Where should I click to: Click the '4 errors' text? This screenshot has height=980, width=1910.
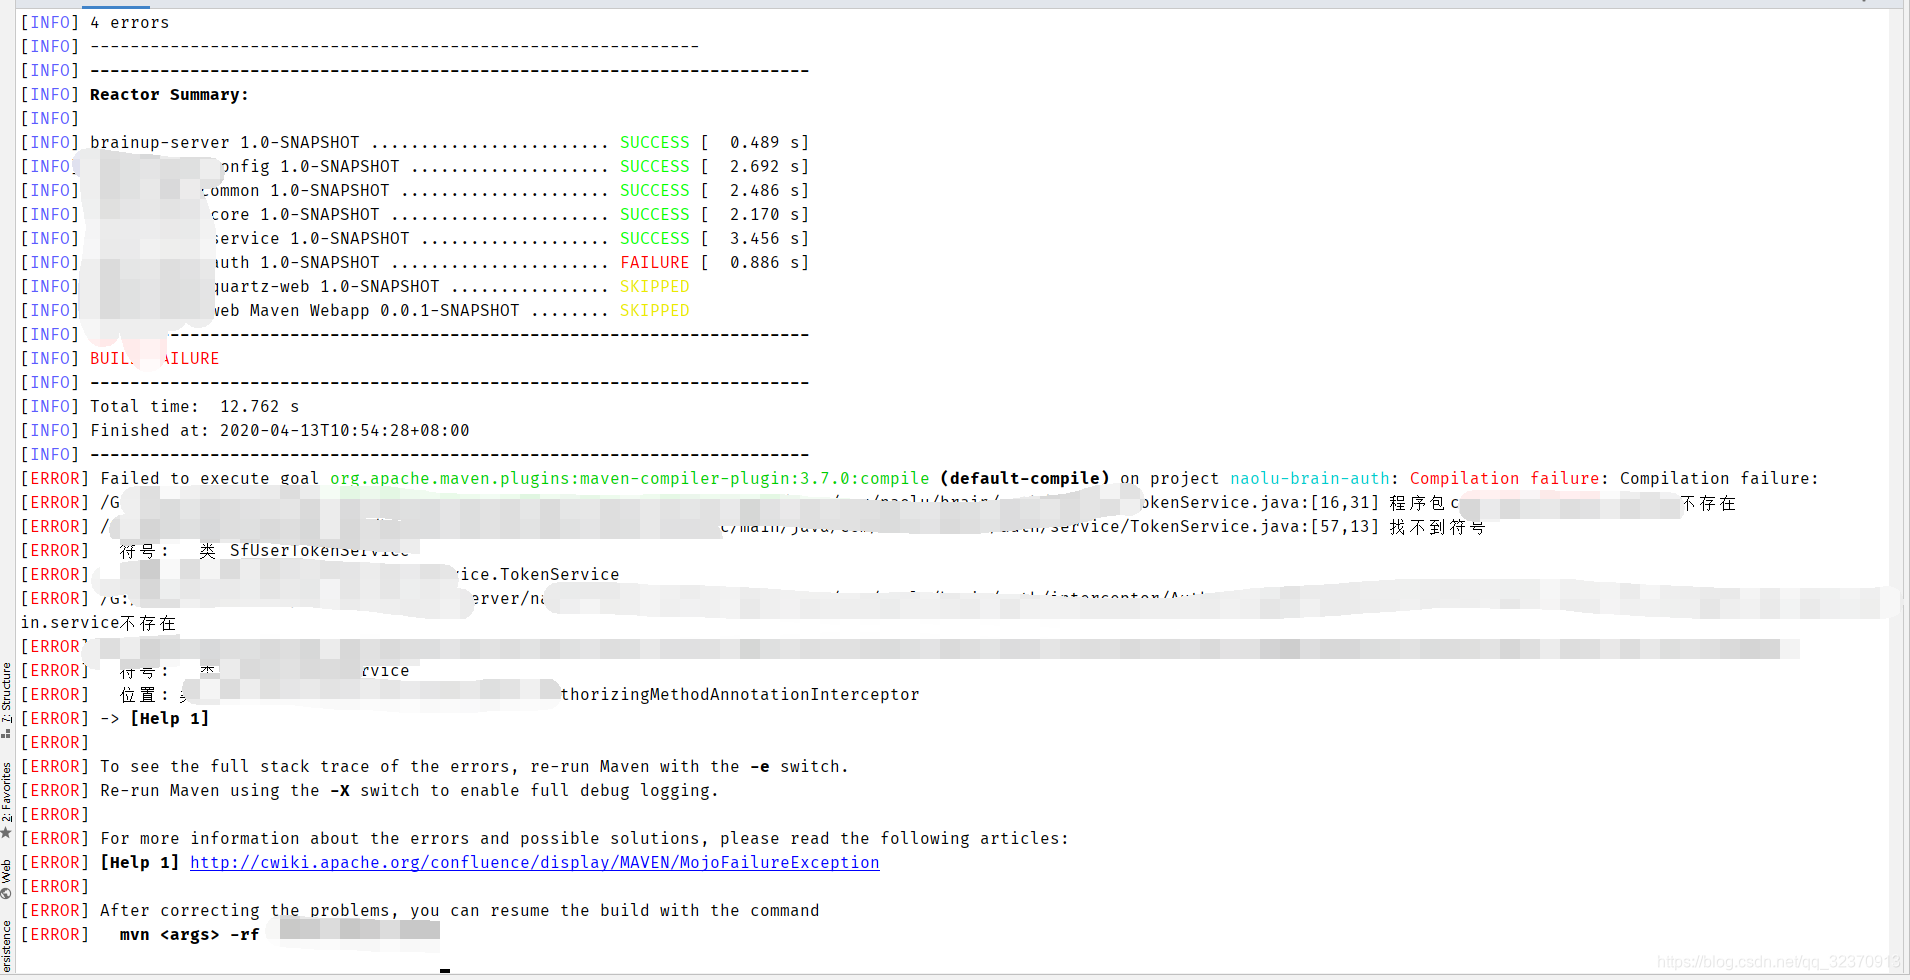coord(130,22)
